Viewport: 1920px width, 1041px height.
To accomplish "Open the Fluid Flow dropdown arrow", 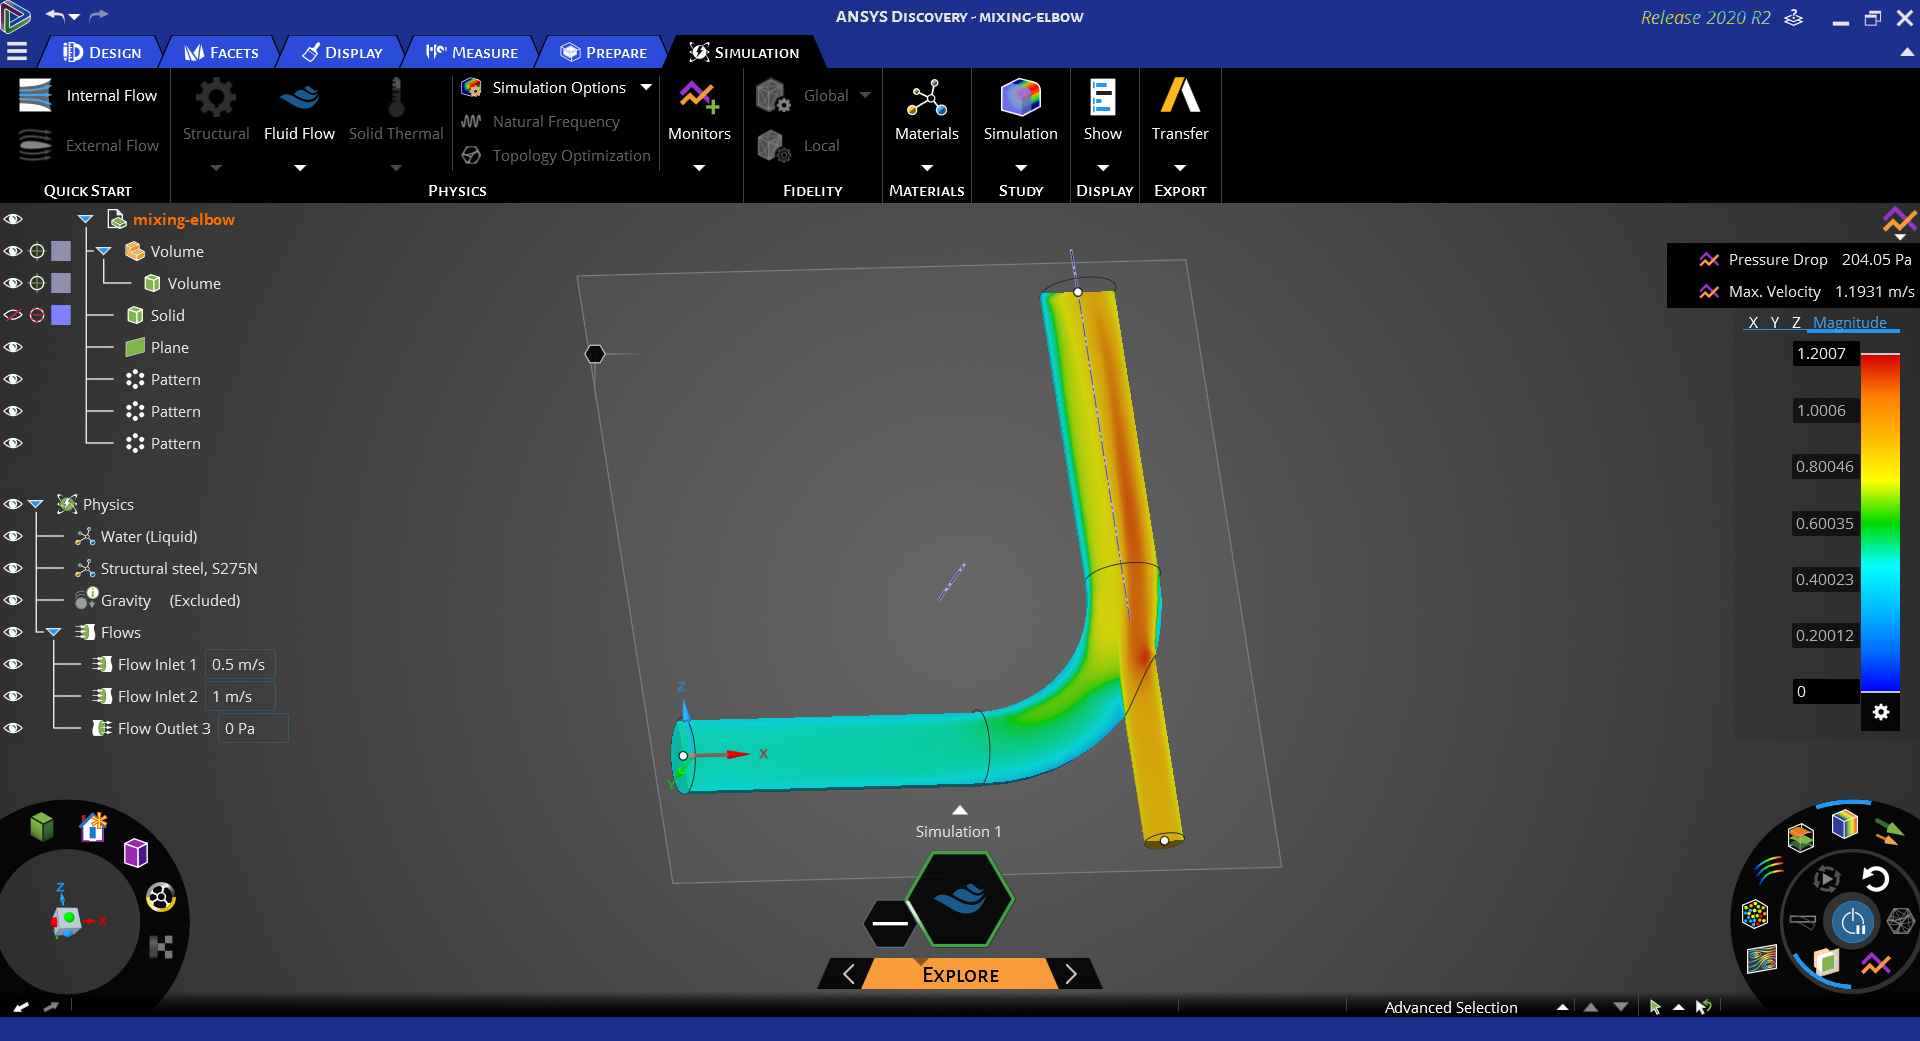I will click(299, 168).
